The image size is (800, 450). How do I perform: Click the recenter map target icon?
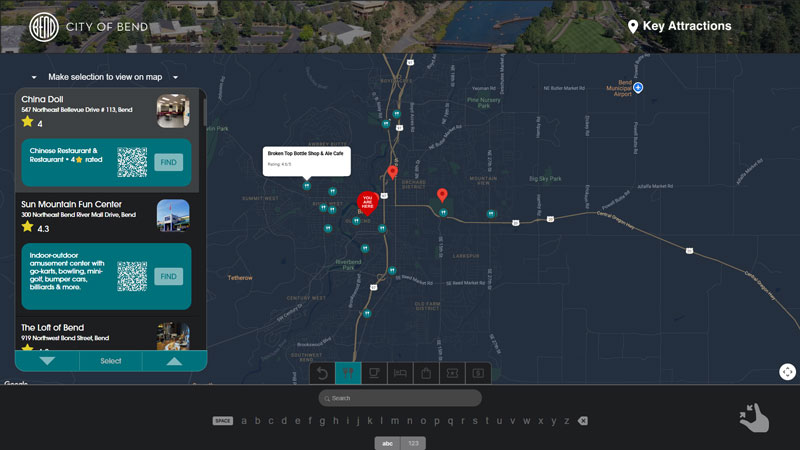click(x=787, y=372)
